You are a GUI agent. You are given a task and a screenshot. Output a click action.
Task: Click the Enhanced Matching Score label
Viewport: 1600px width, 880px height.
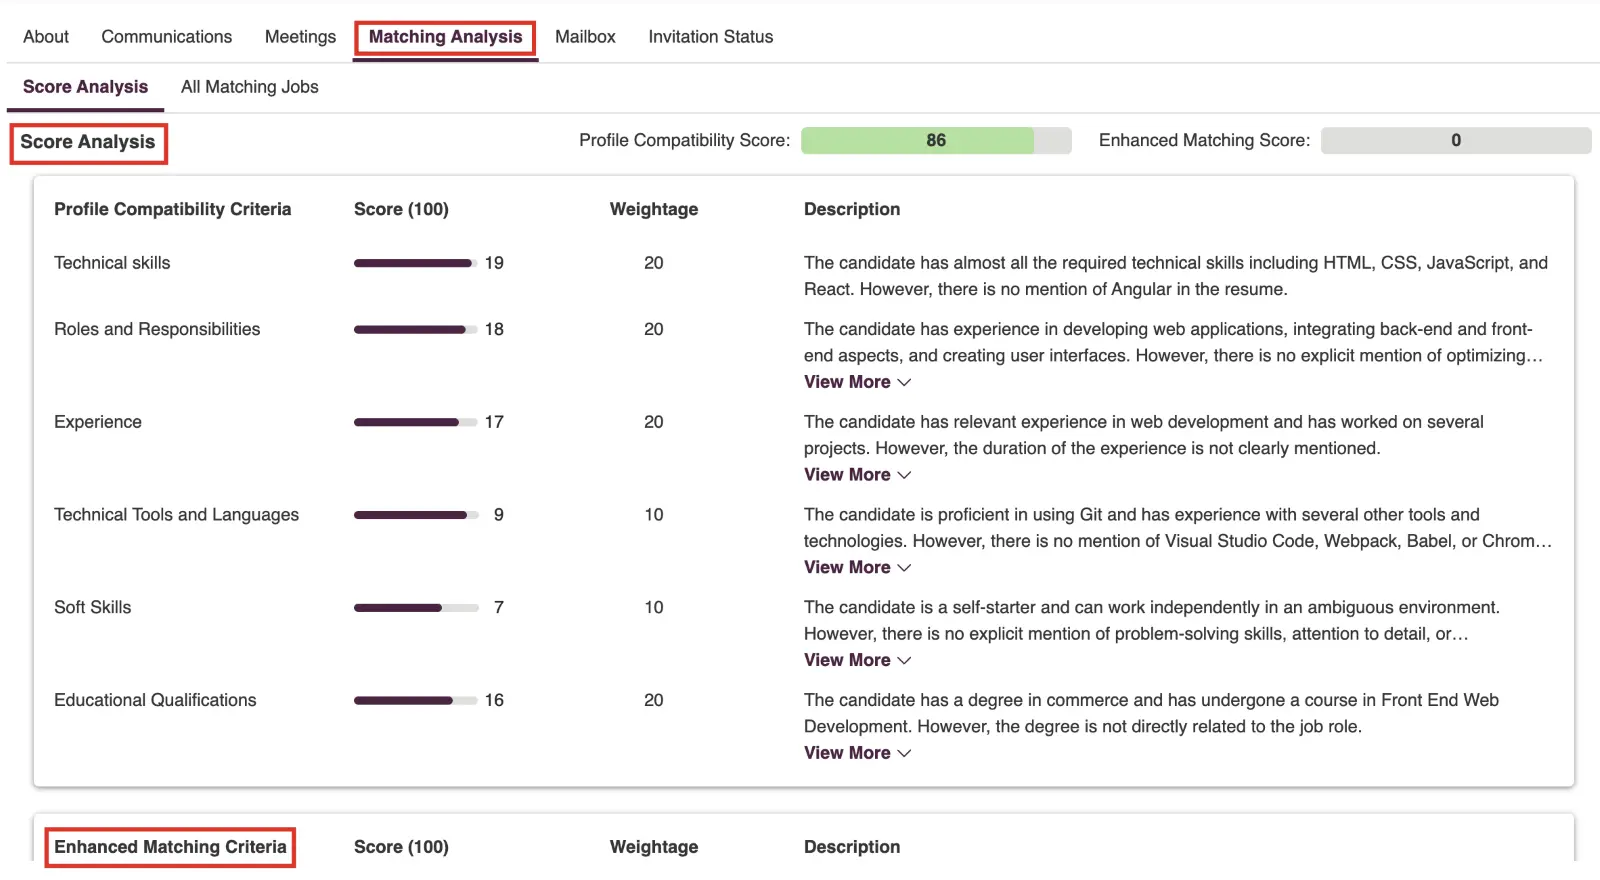pos(1204,140)
